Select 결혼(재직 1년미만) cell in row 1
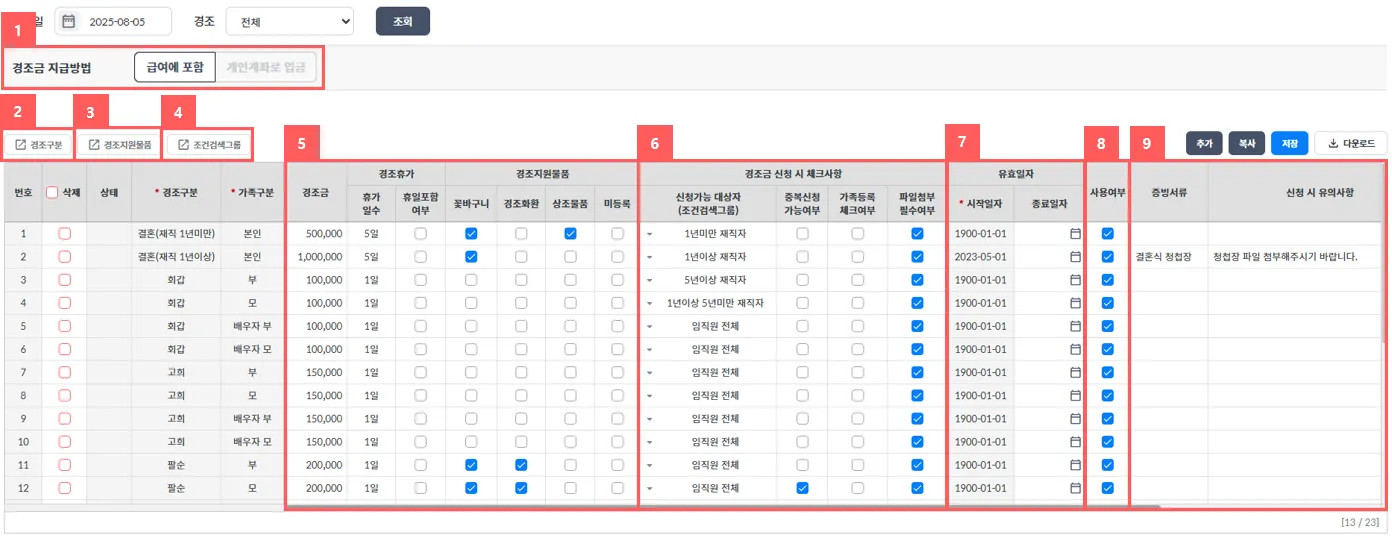 (x=175, y=233)
